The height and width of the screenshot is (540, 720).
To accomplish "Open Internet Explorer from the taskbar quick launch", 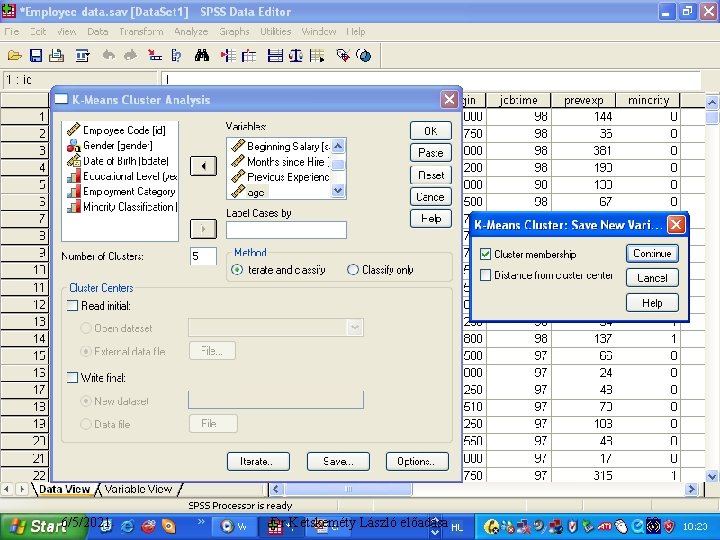I will click(x=128, y=526).
